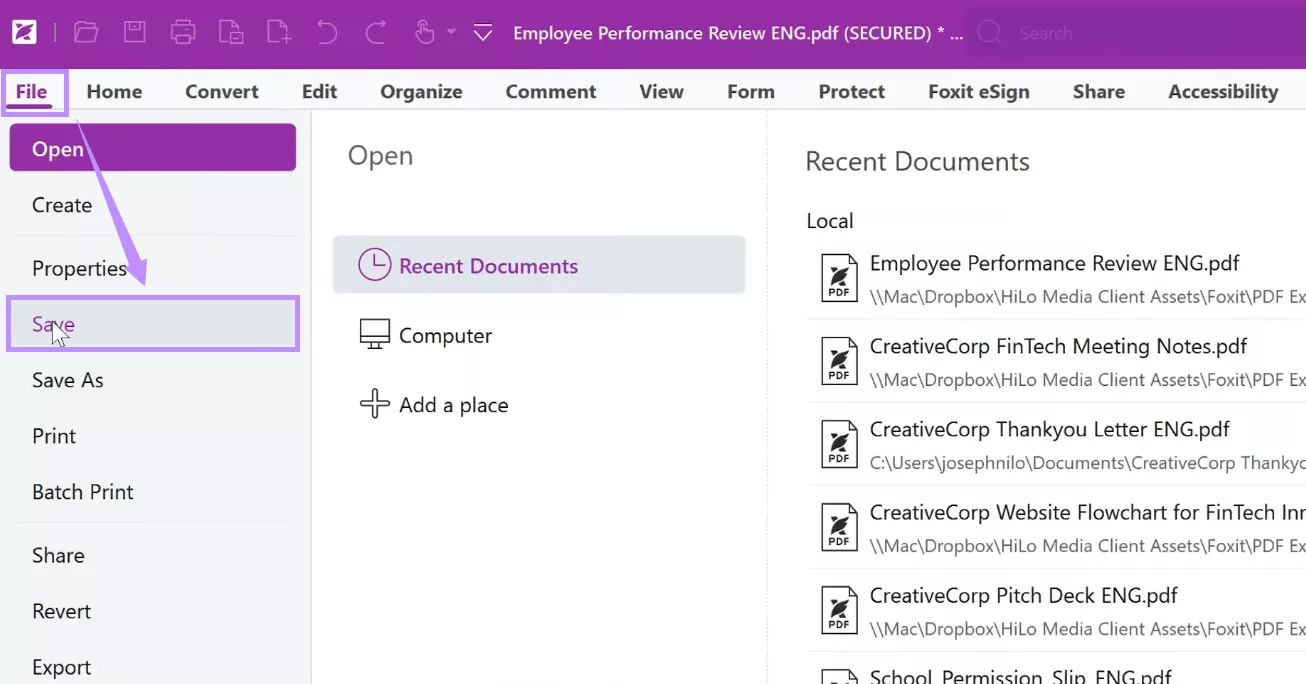Click the Print icon in quick access toolbar
The image size is (1306, 684).
pos(183,32)
